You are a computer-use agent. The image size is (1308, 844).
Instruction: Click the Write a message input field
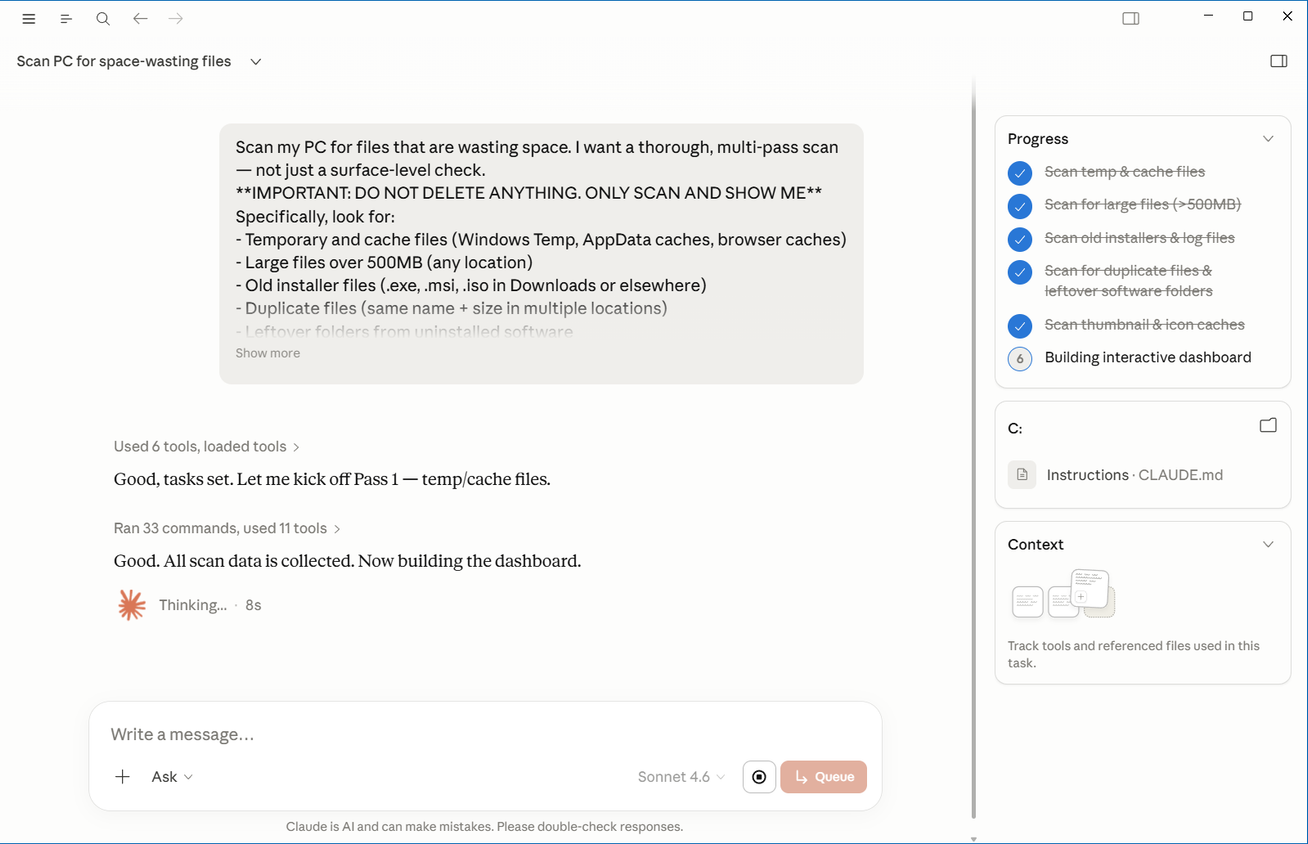coord(485,735)
